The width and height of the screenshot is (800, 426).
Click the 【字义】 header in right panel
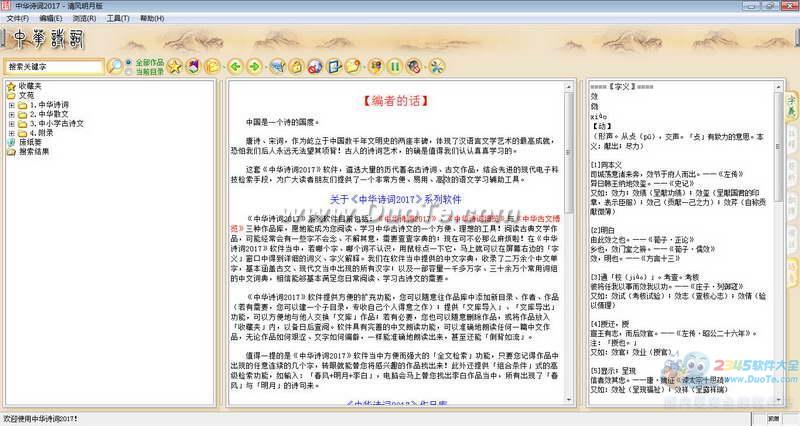click(x=621, y=87)
